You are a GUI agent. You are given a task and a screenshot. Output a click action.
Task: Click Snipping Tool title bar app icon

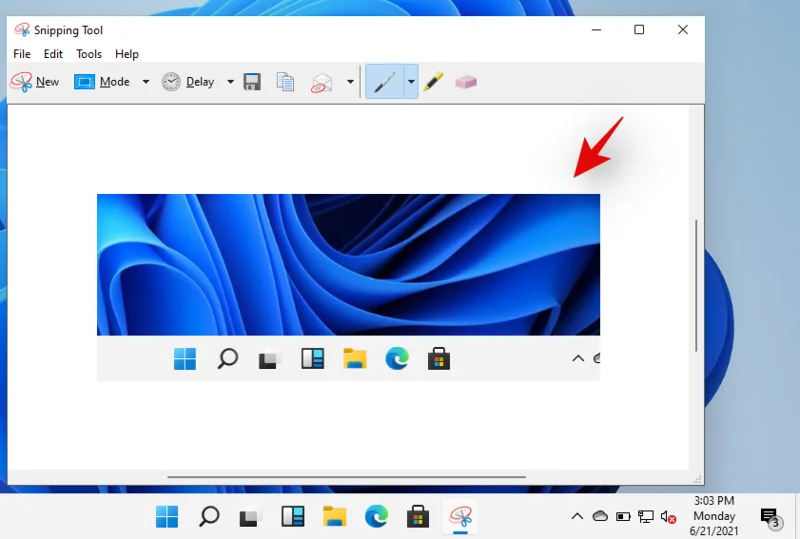tap(22, 30)
